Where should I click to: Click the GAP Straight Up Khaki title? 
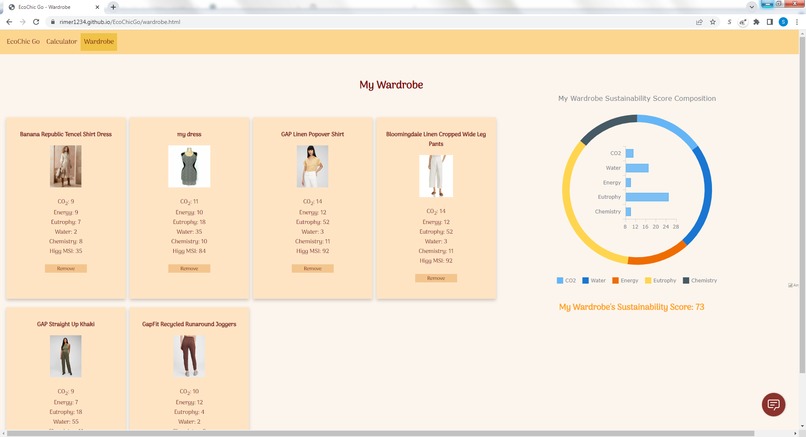click(x=66, y=324)
